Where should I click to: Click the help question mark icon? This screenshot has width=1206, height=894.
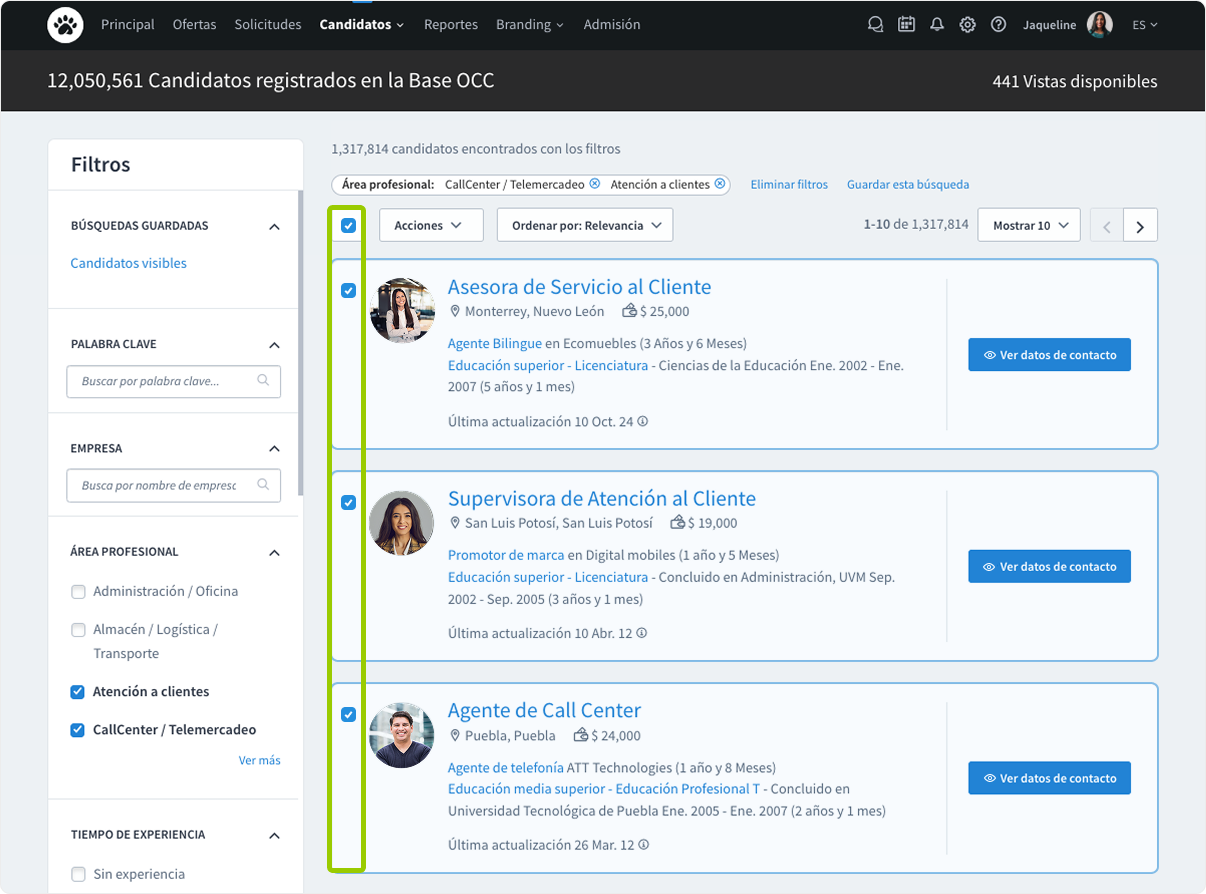998,25
